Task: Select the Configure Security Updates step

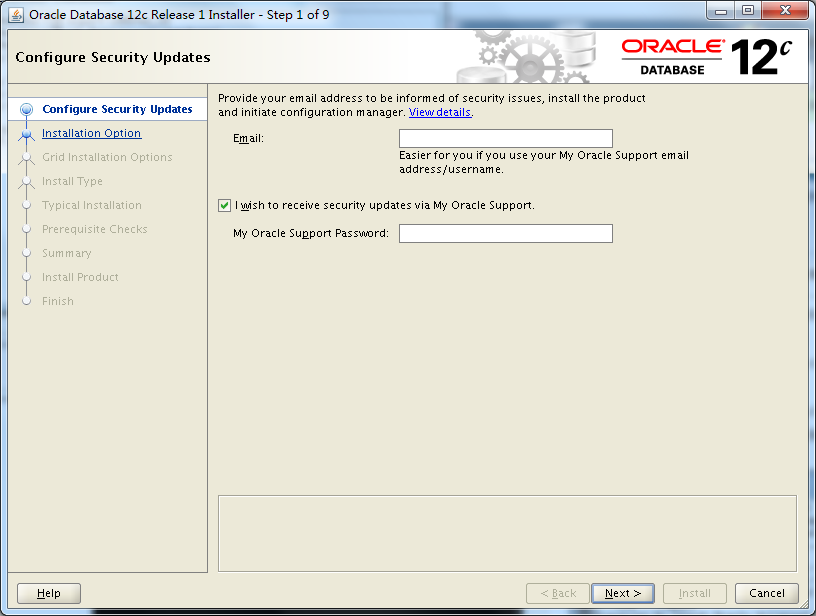Action: click(117, 109)
